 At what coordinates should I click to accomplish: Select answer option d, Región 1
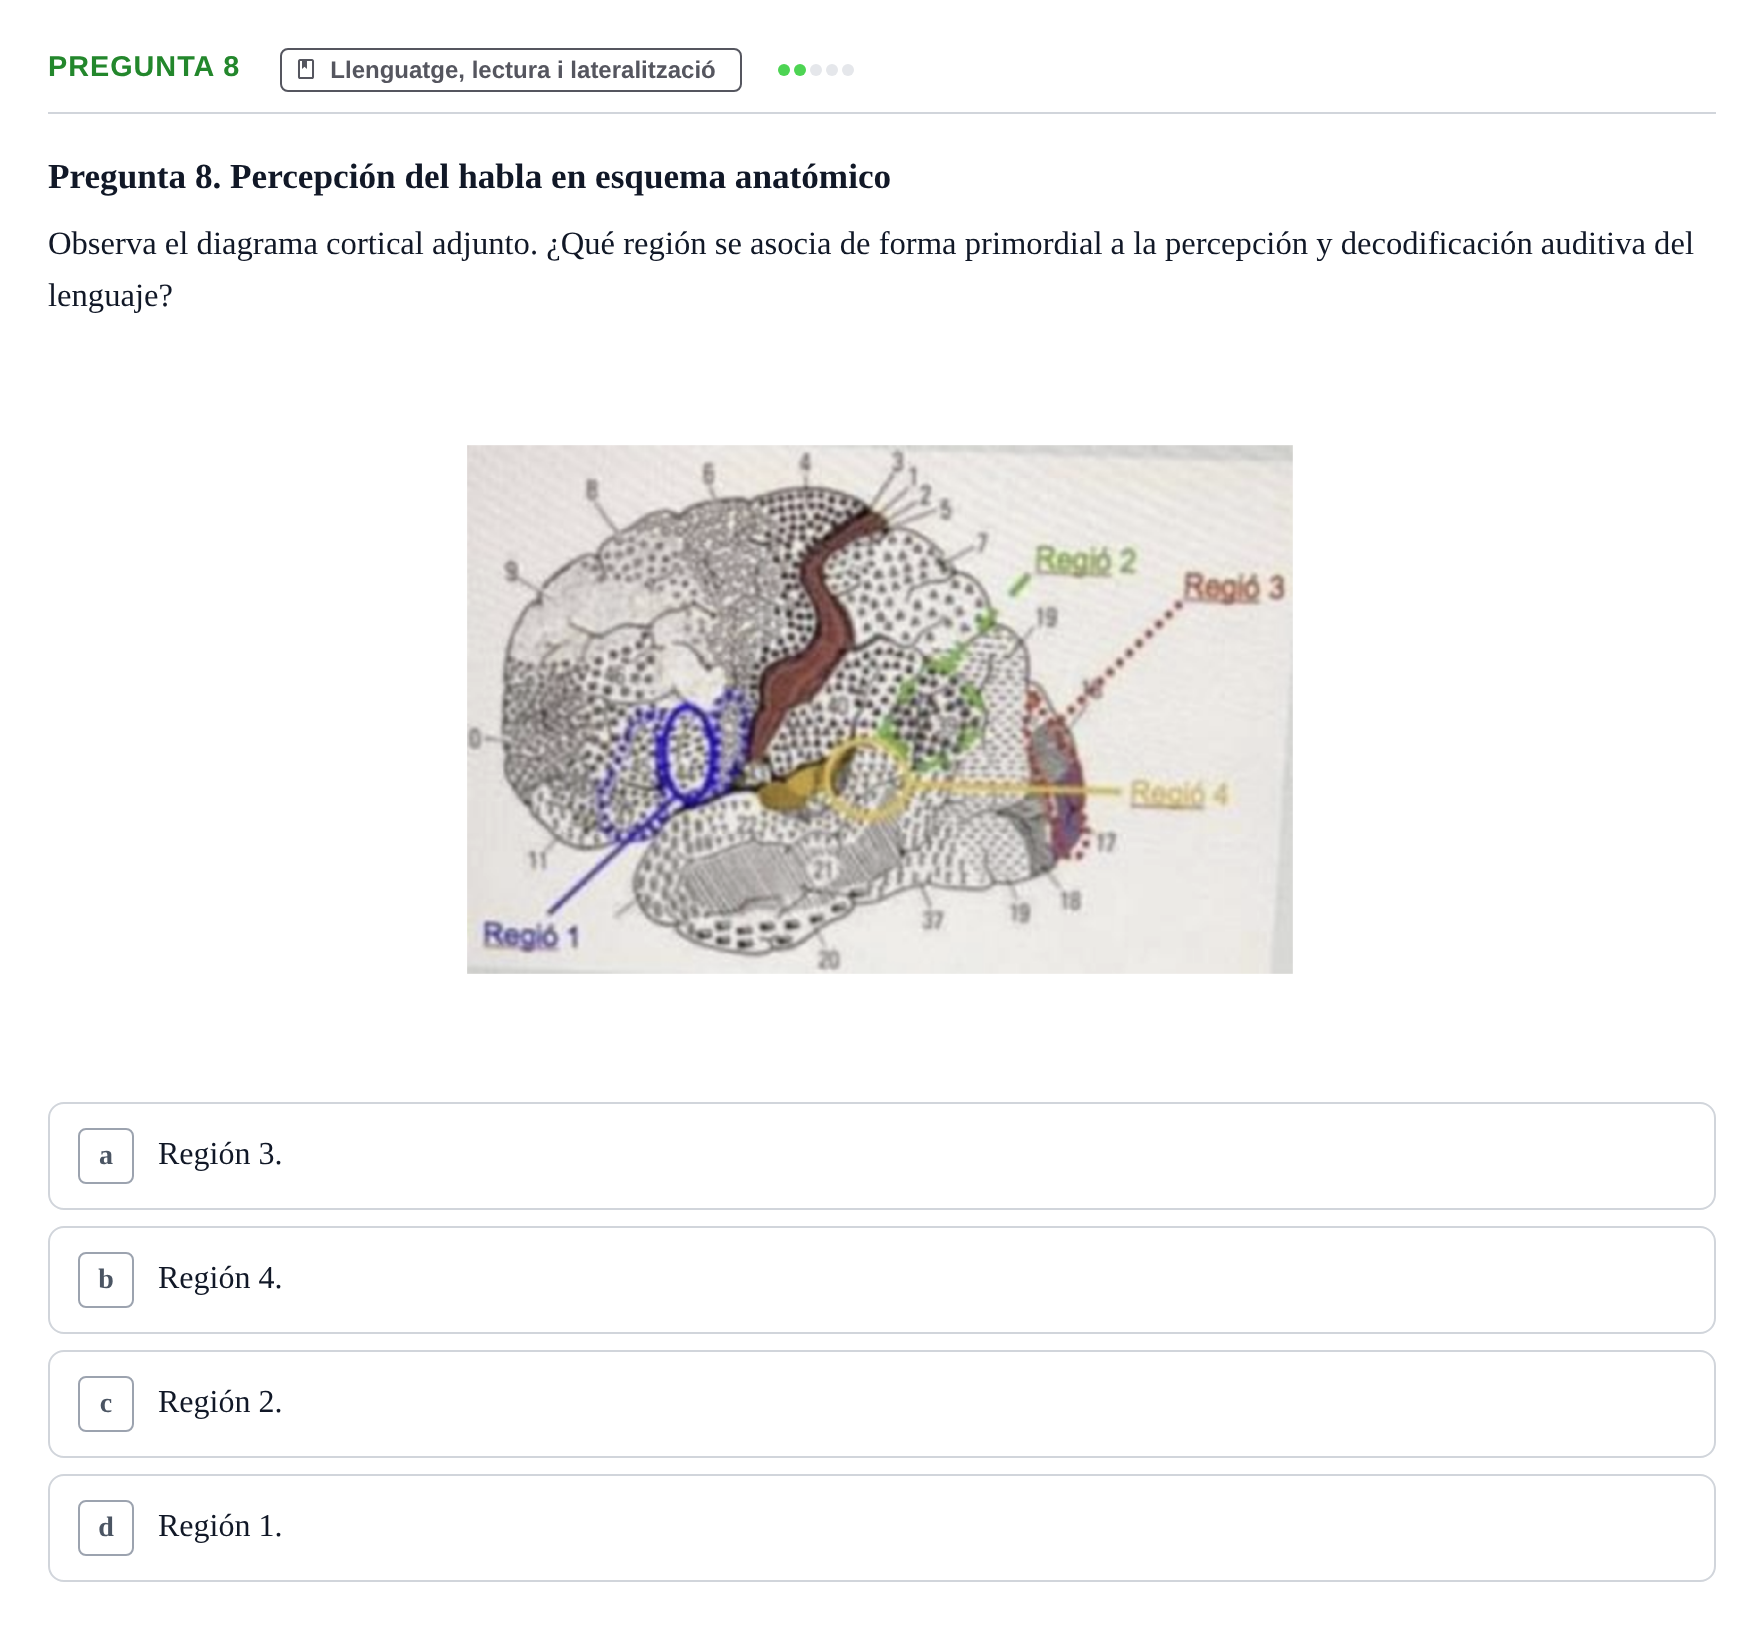click(x=881, y=1528)
